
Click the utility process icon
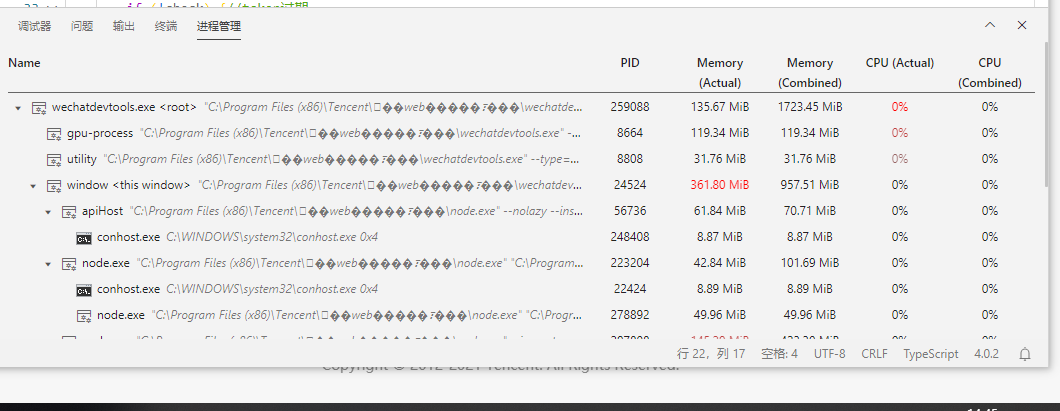54,160
